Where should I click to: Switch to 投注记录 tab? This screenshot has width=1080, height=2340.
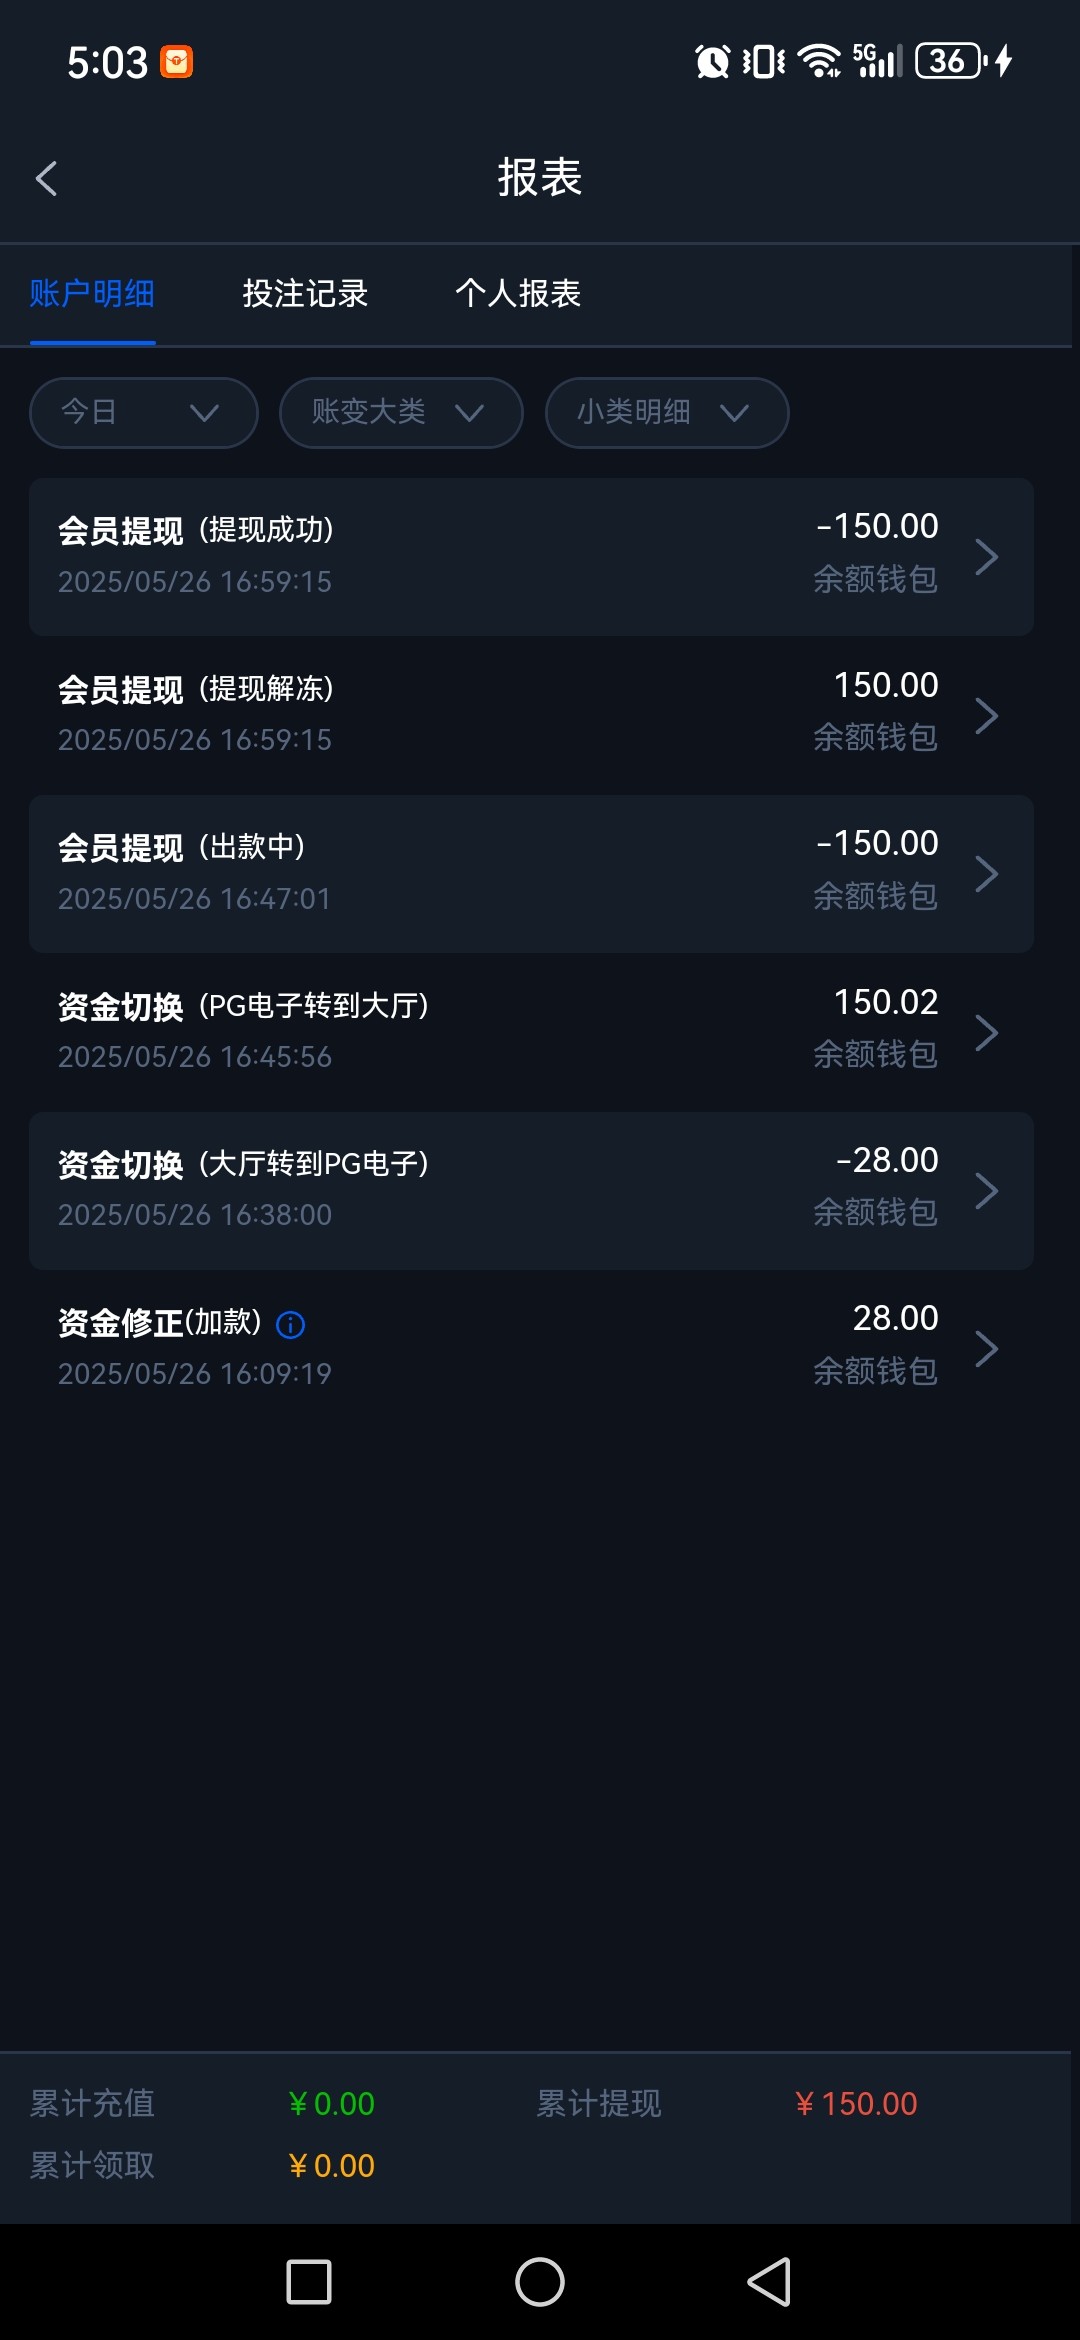[305, 294]
